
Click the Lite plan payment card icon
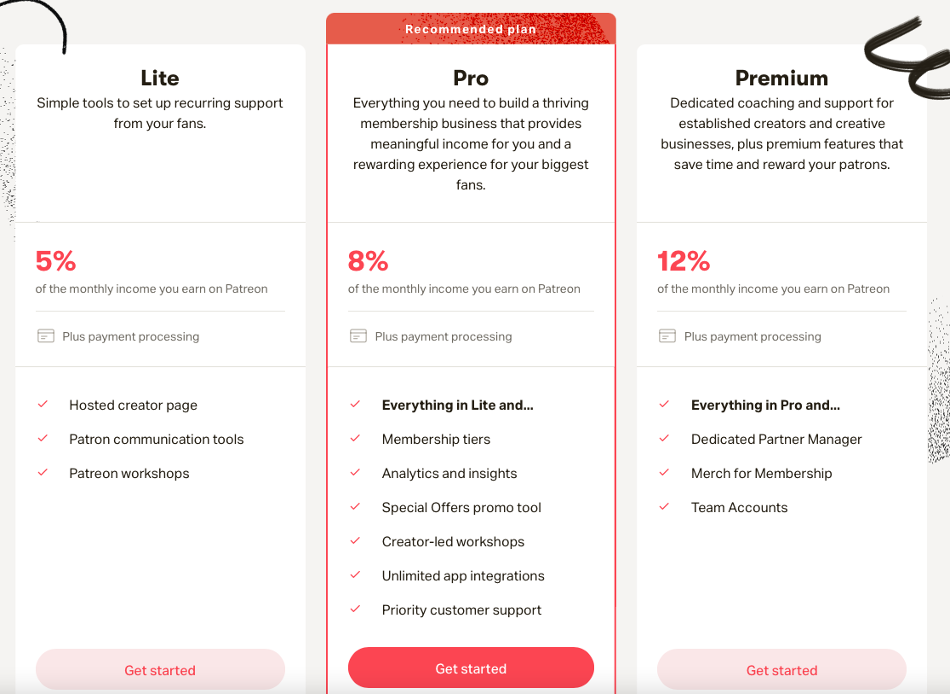click(x=46, y=336)
